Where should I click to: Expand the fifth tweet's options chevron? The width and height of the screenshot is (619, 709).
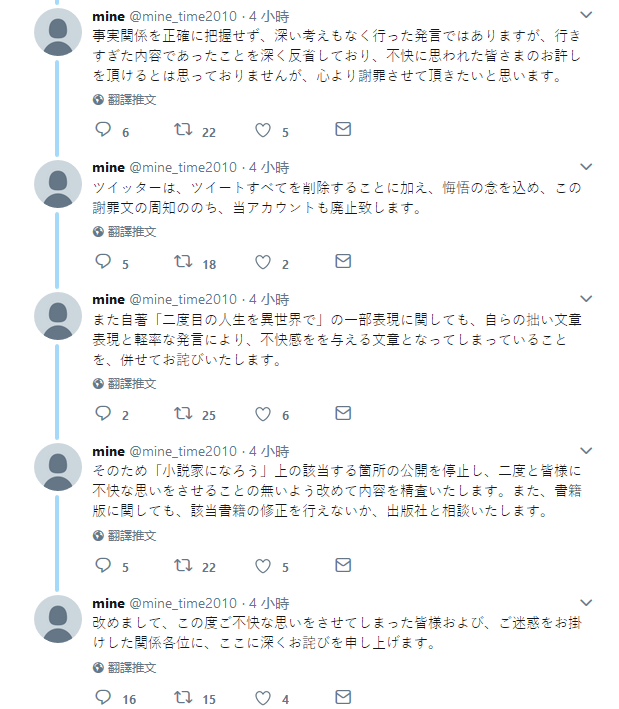point(586,603)
